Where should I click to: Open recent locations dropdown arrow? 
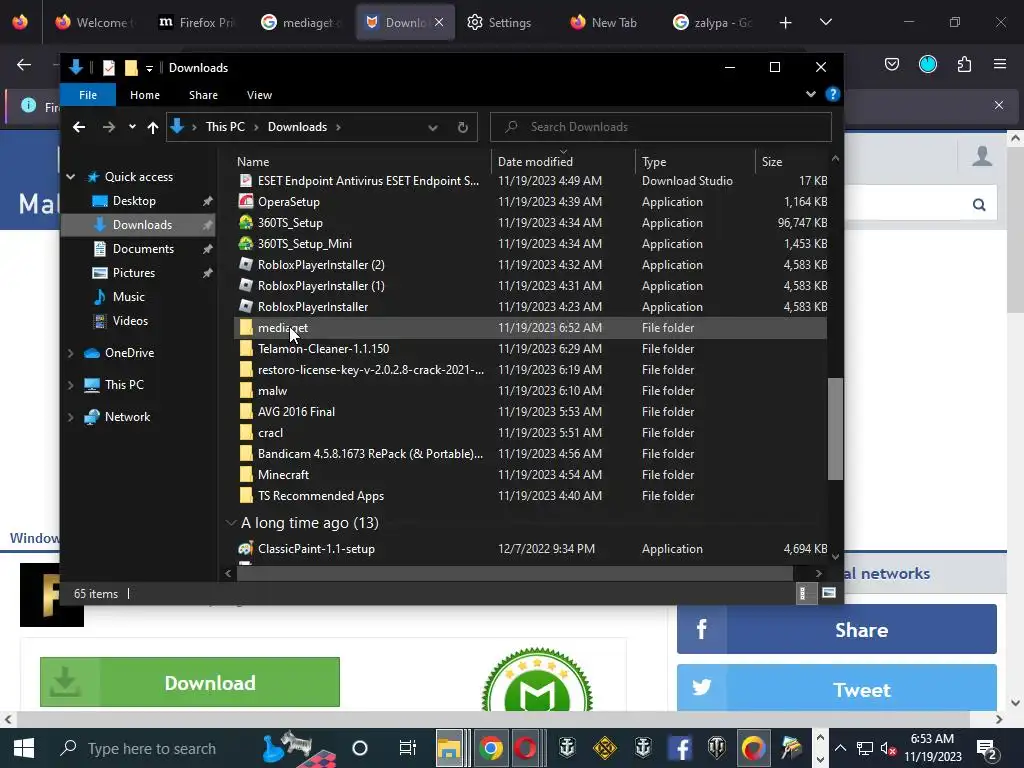(x=132, y=127)
